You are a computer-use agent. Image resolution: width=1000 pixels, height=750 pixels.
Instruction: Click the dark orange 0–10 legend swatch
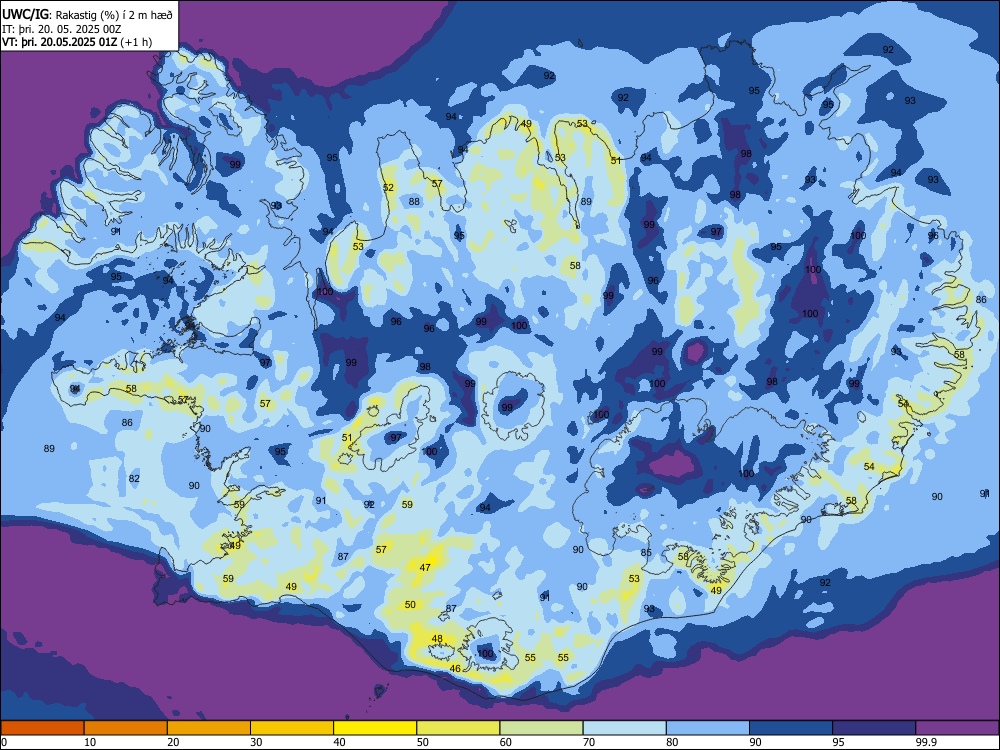point(42,728)
